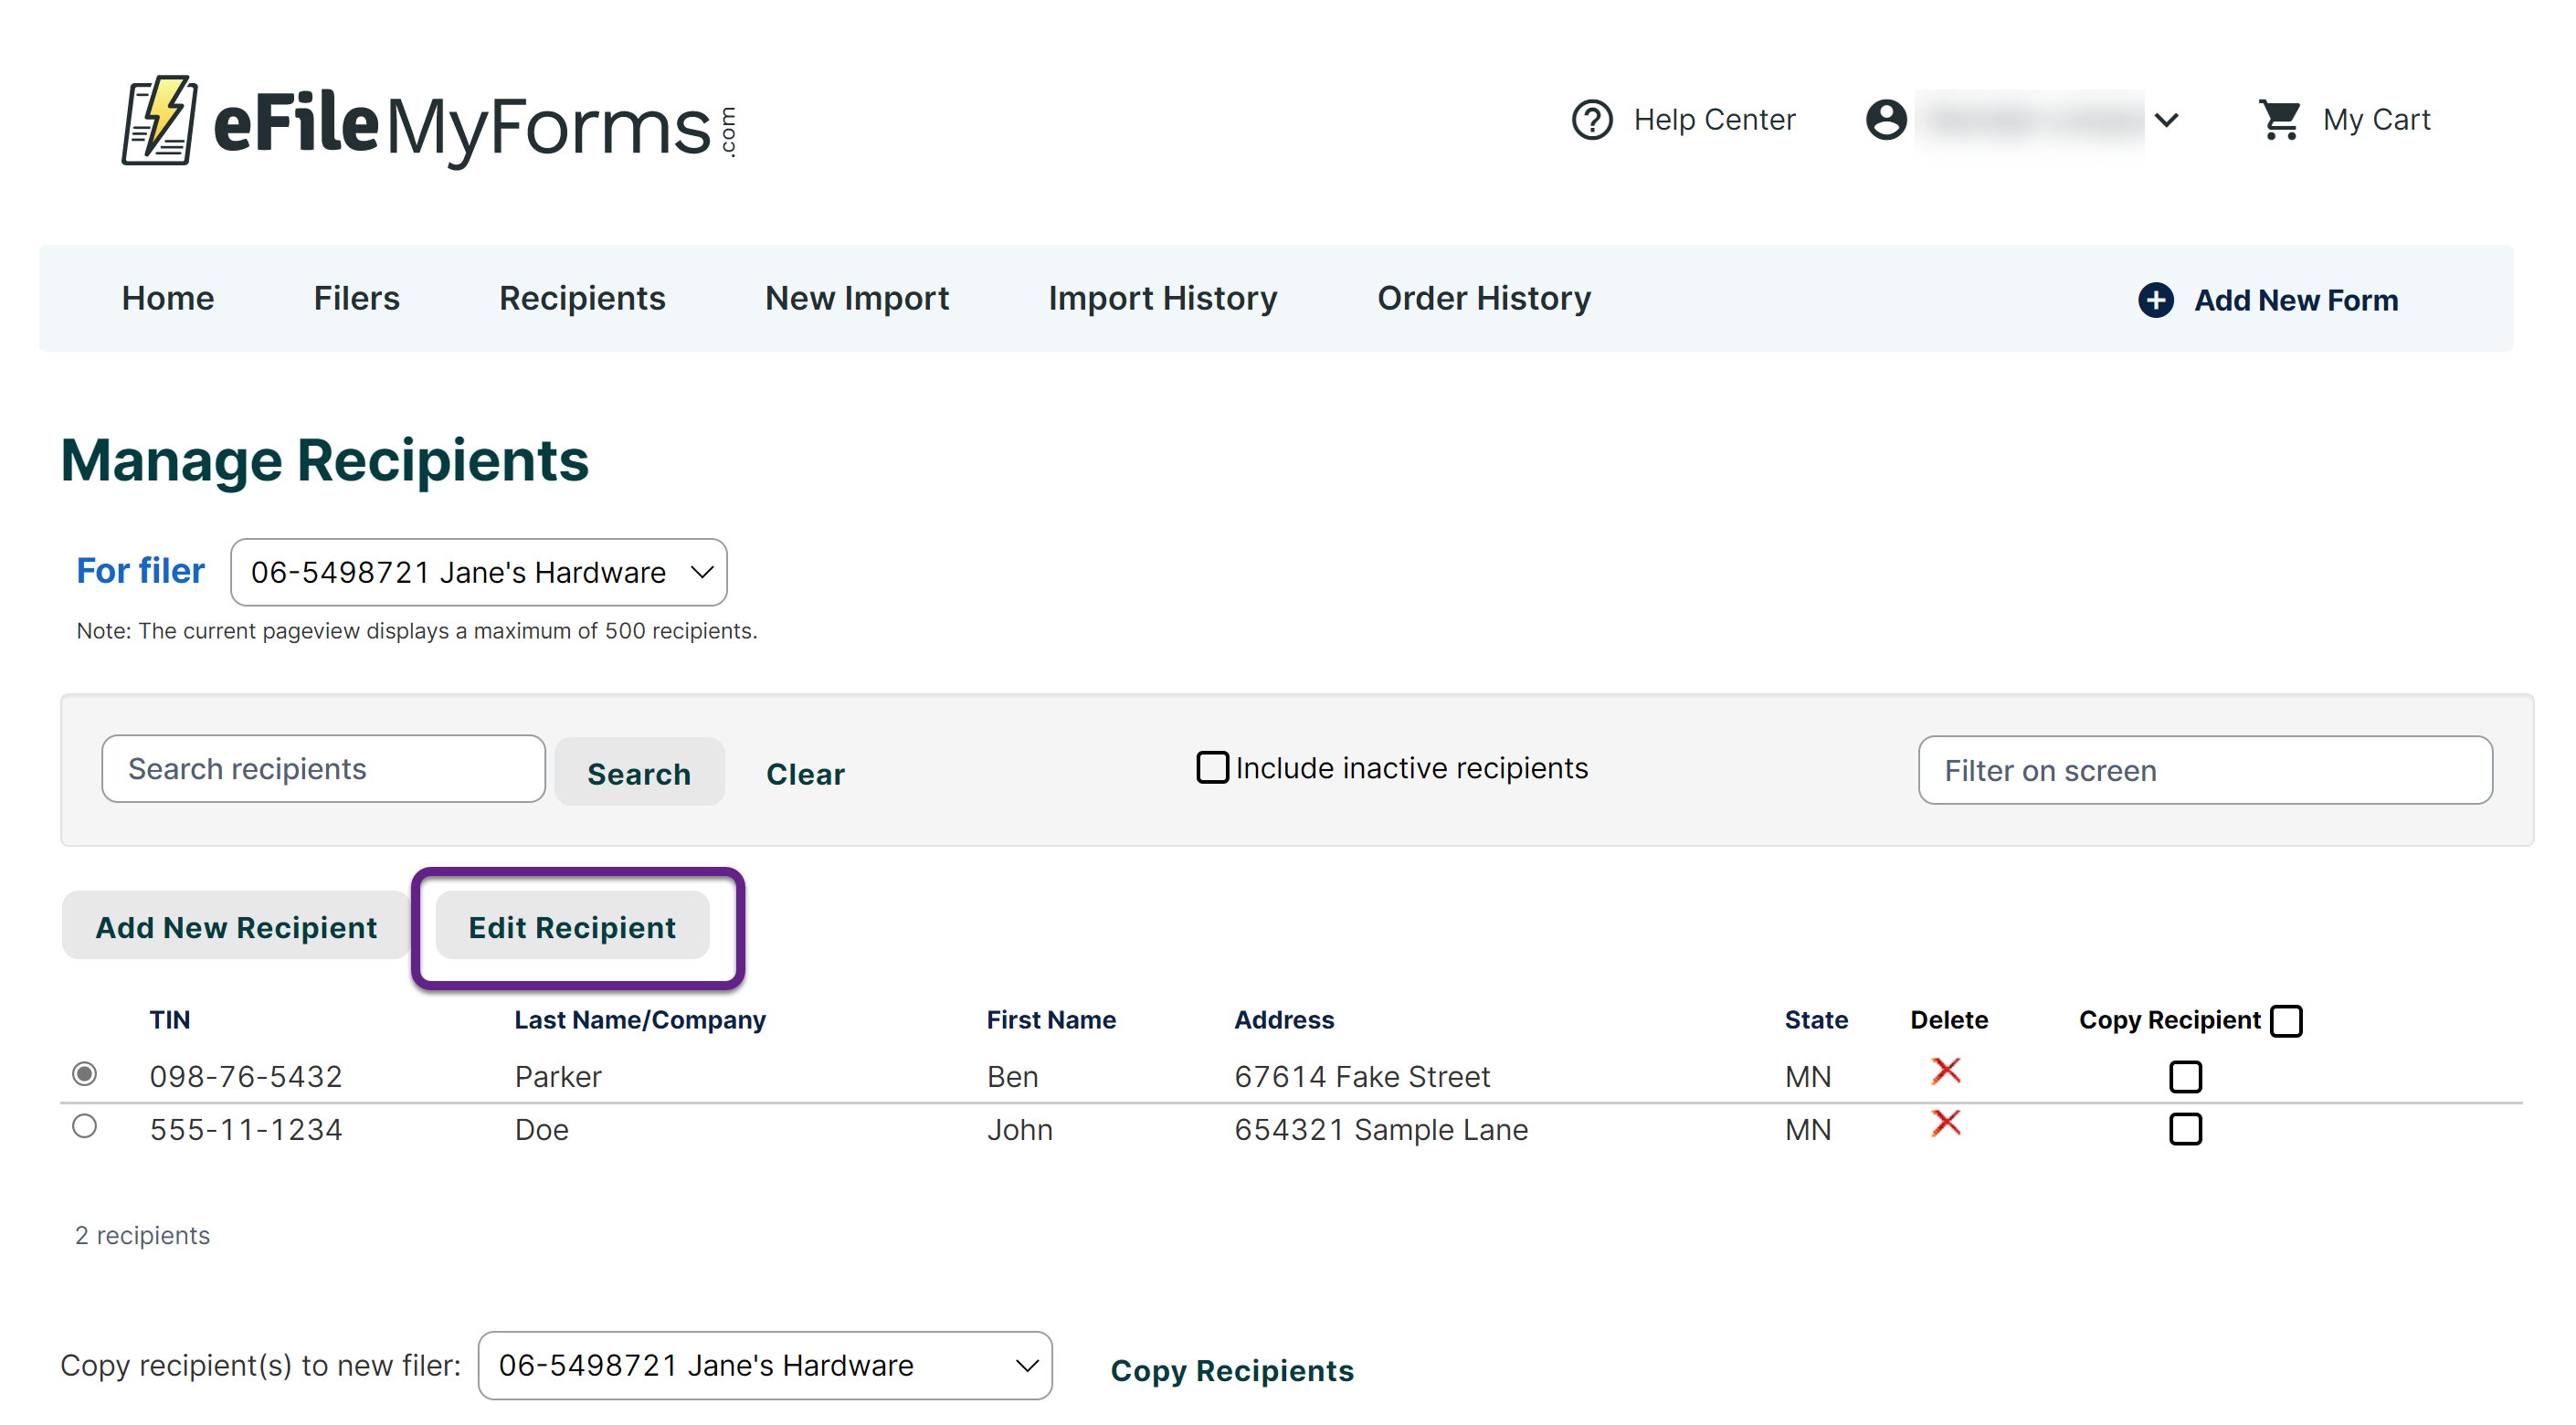Go to the Filers menu item
Image resolution: width=2576 pixels, height=1425 pixels.
tap(356, 298)
